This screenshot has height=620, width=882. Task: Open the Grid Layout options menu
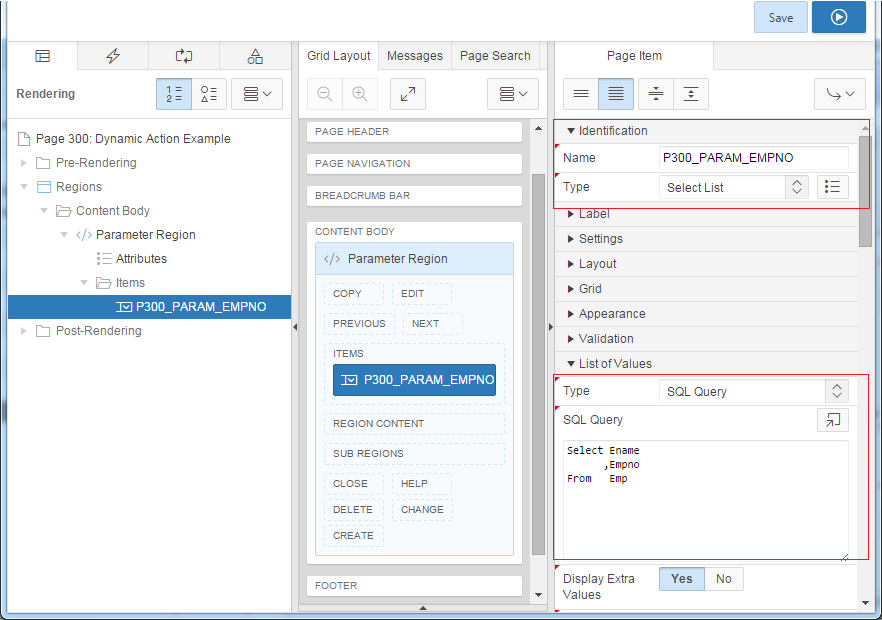pos(513,93)
